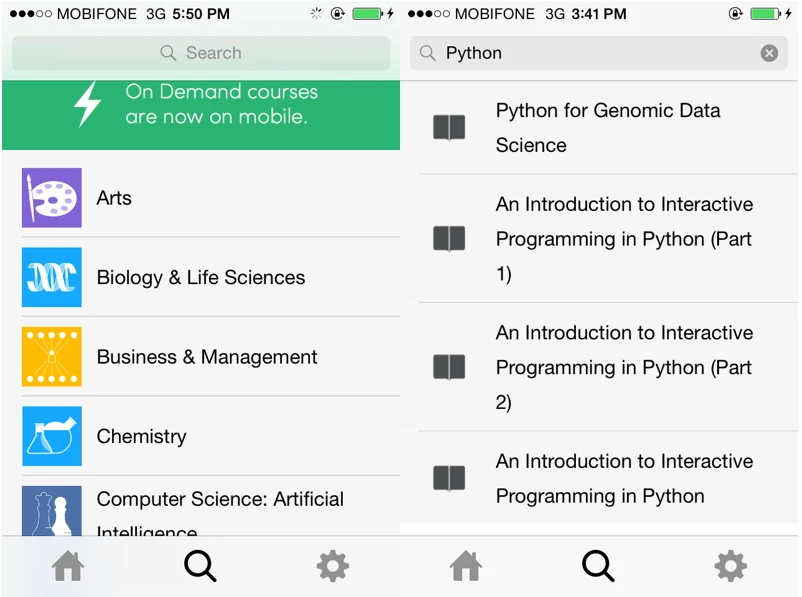Tap the search field containing Python
This screenshot has height=597, width=802.
point(590,53)
